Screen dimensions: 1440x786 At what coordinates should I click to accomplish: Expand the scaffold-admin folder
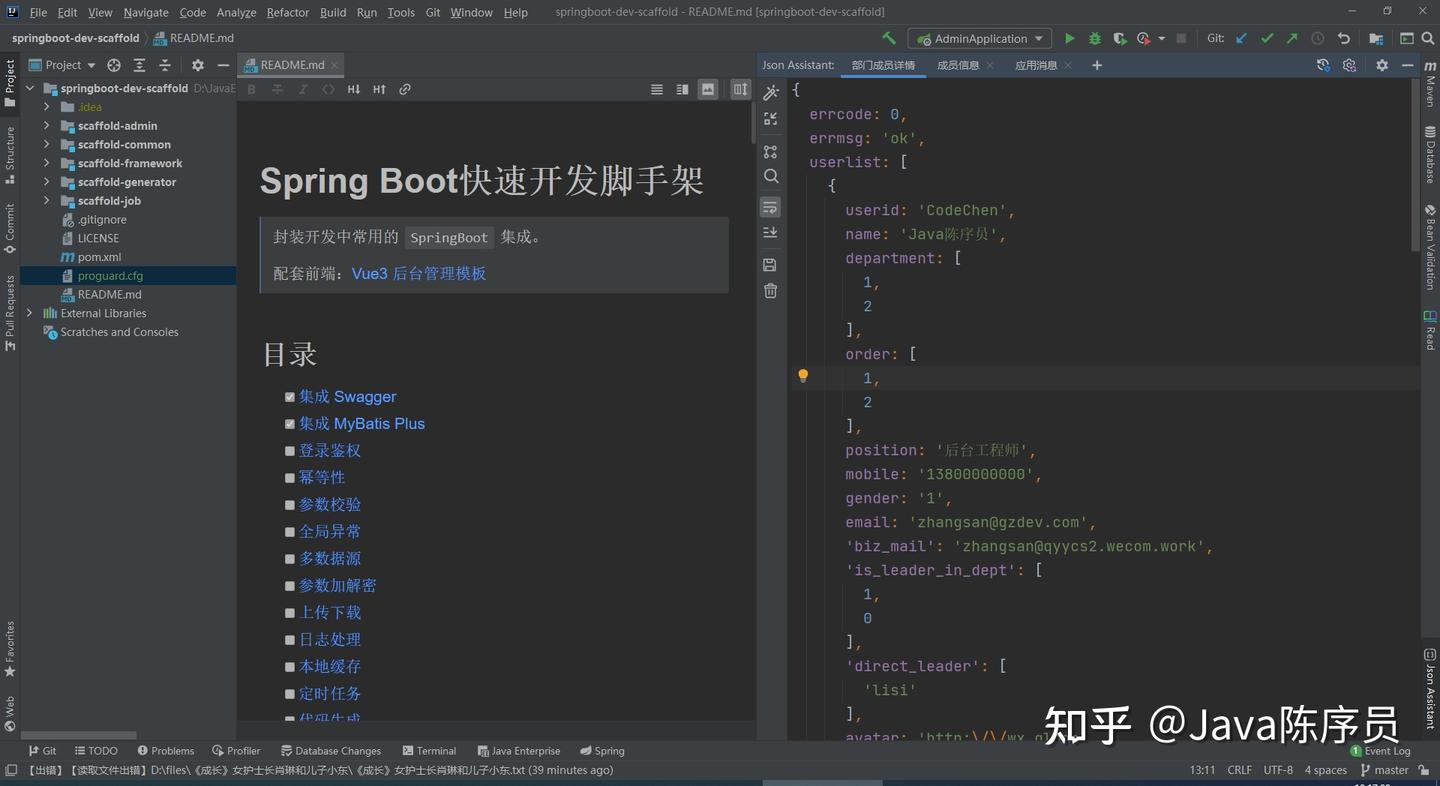click(46, 126)
